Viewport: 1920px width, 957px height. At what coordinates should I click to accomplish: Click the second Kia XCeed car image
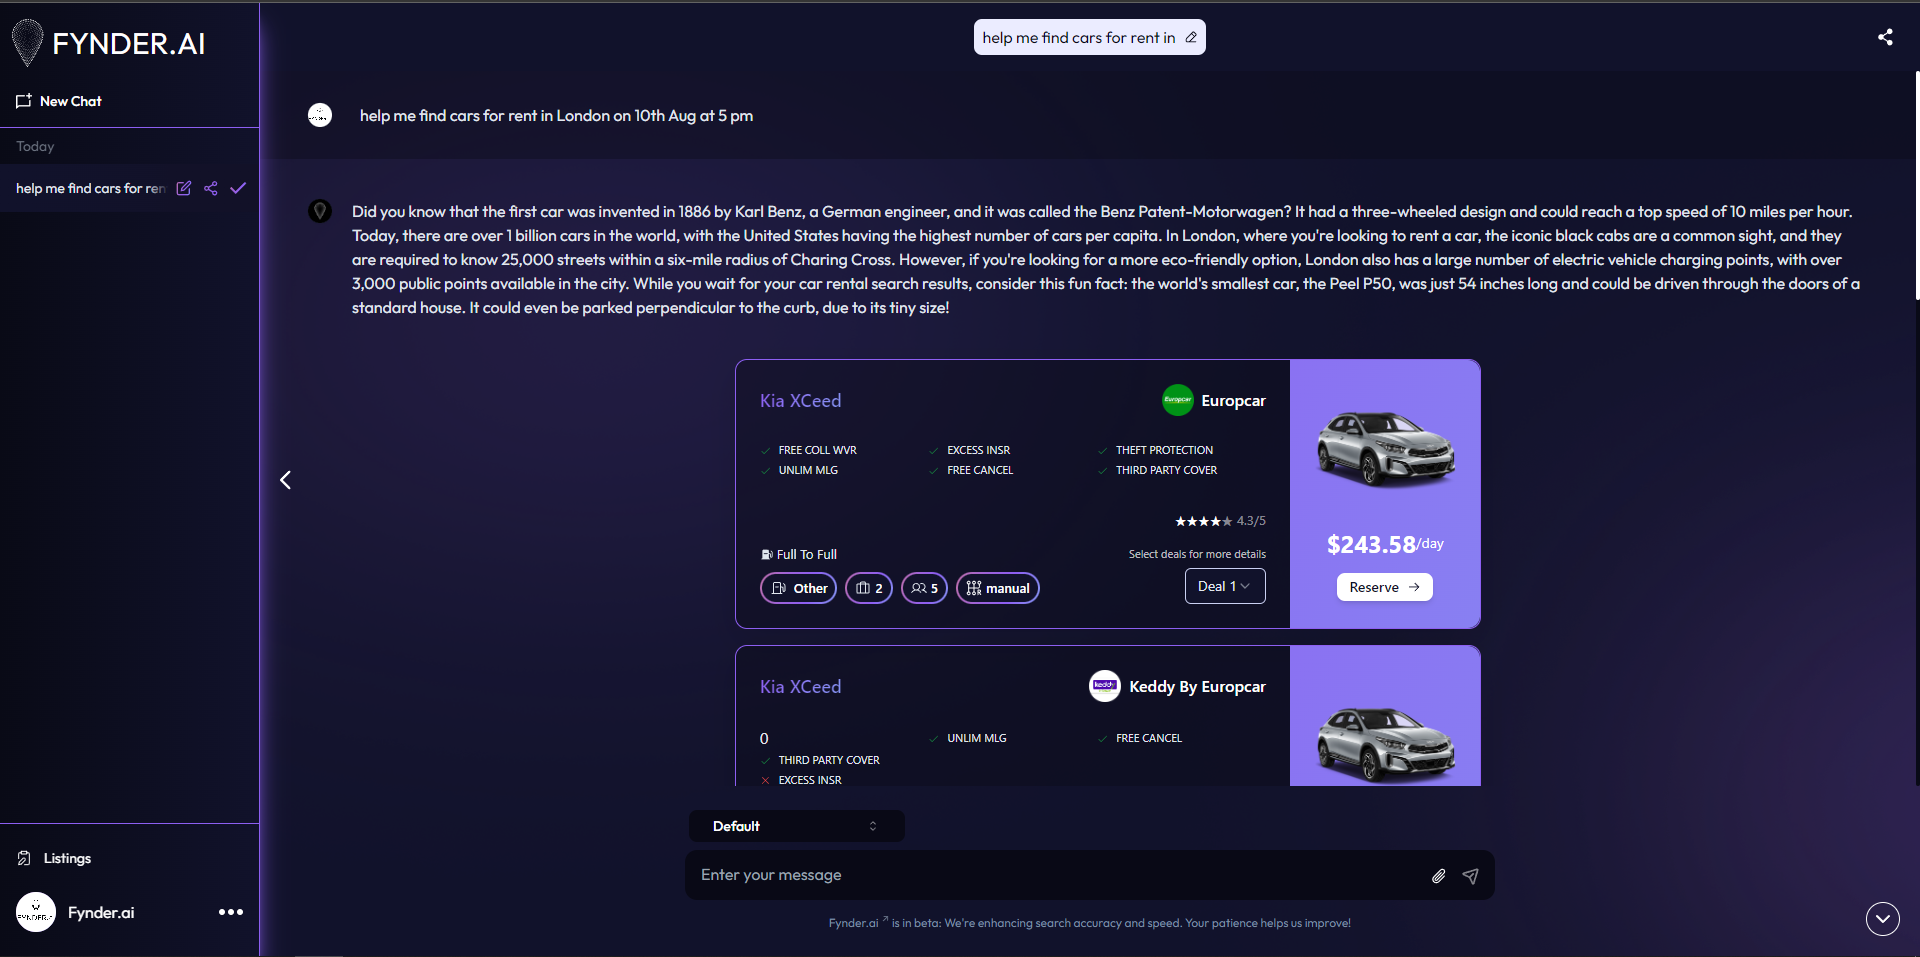pyautogui.click(x=1385, y=745)
